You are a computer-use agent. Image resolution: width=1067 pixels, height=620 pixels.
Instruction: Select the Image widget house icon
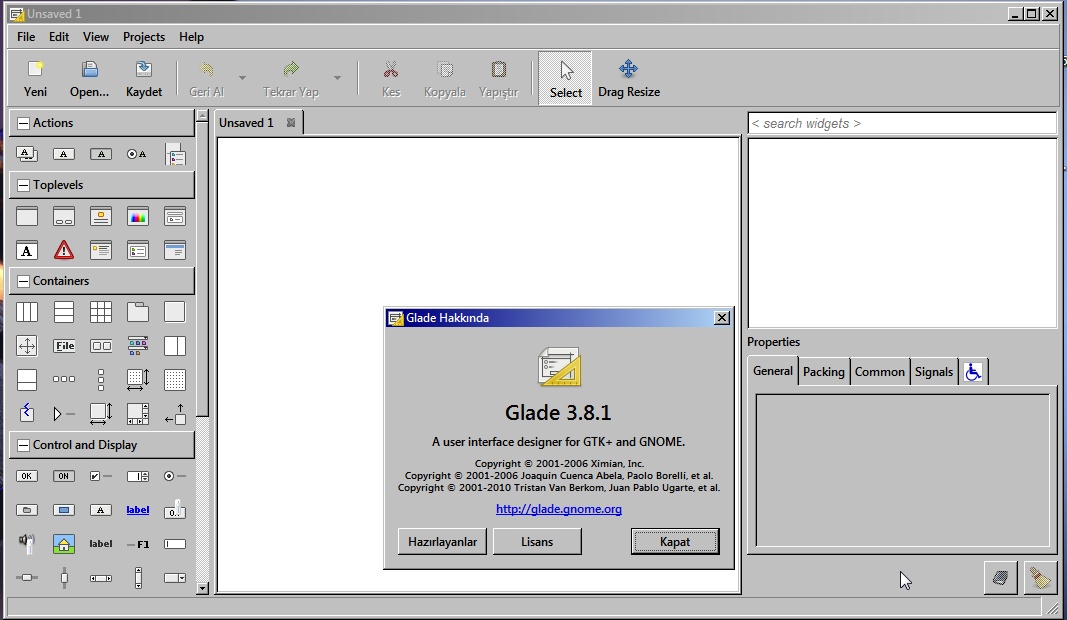click(x=64, y=543)
